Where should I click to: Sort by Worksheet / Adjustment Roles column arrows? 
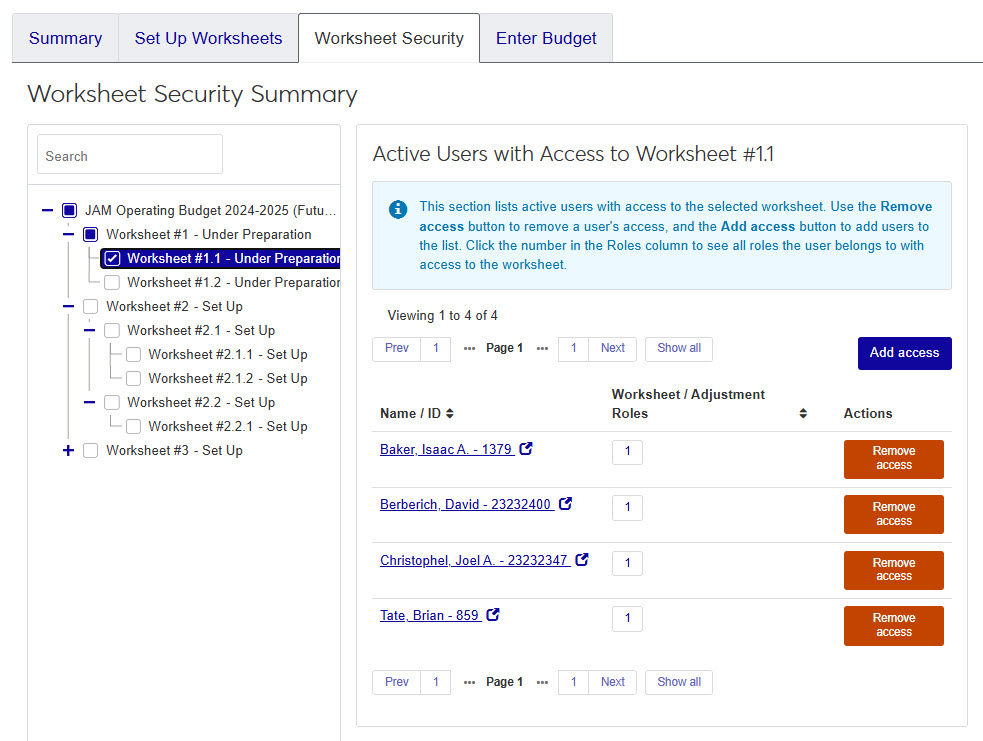[x=803, y=413]
